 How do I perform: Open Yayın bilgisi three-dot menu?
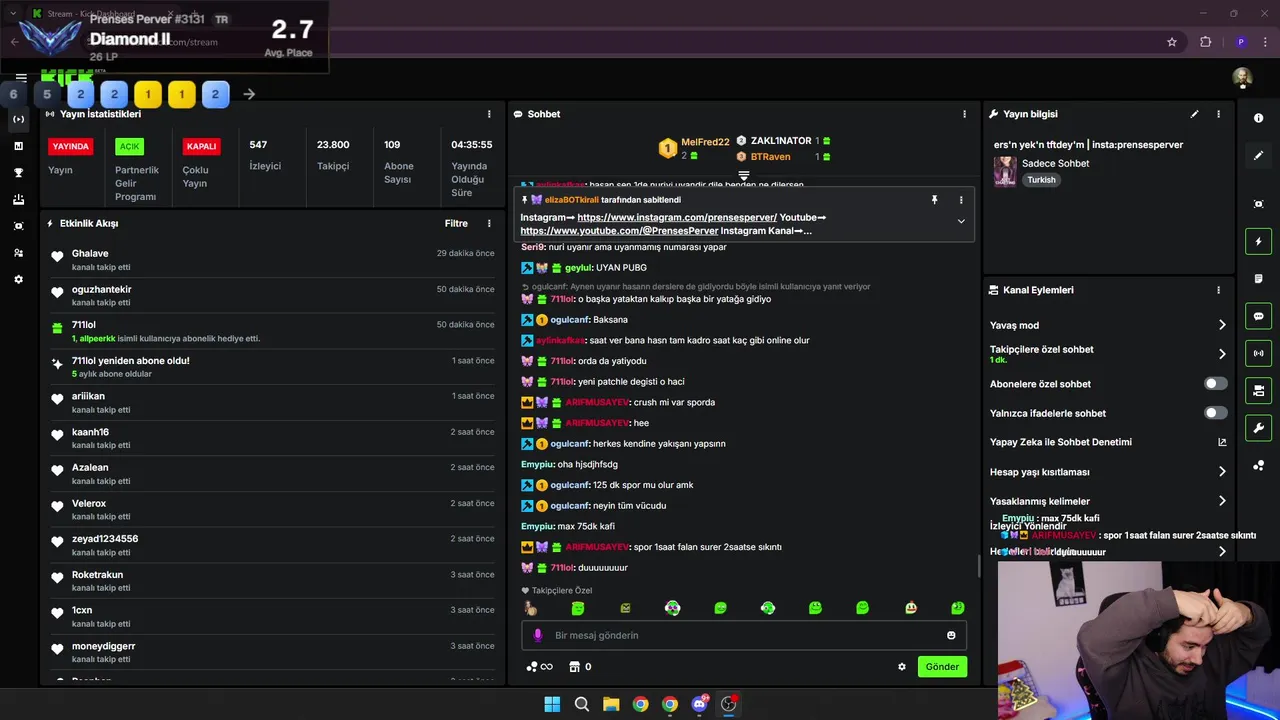pos(1218,114)
